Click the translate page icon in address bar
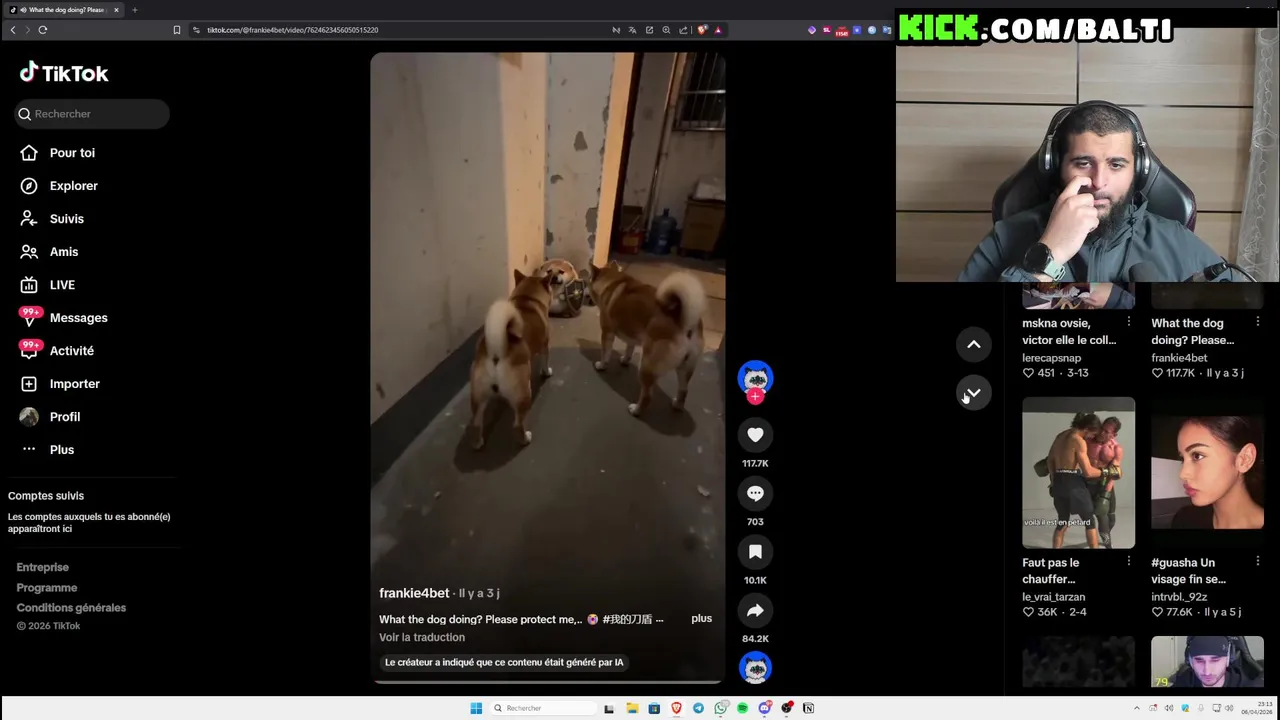This screenshot has width=1280, height=720. (632, 30)
